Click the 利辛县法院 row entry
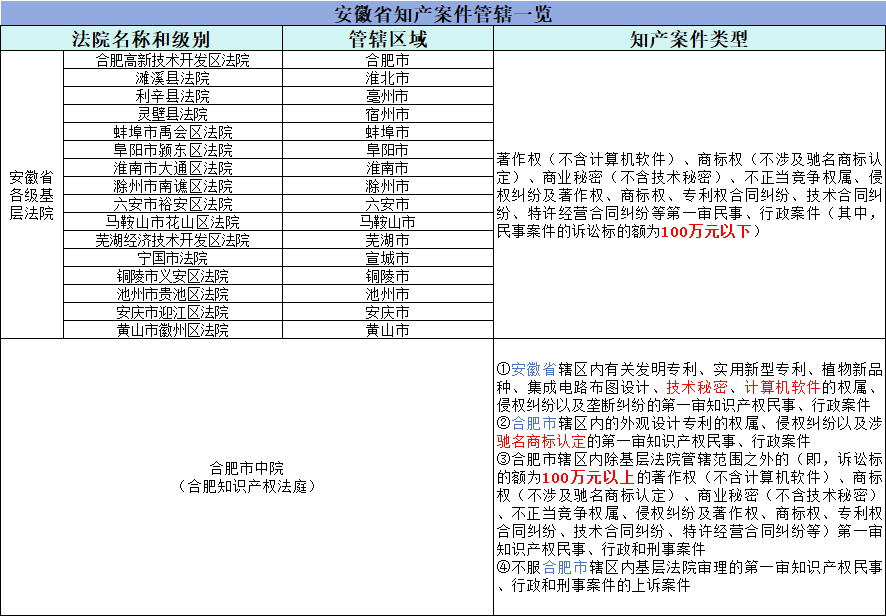This screenshot has width=886, height=616. pos(172,97)
